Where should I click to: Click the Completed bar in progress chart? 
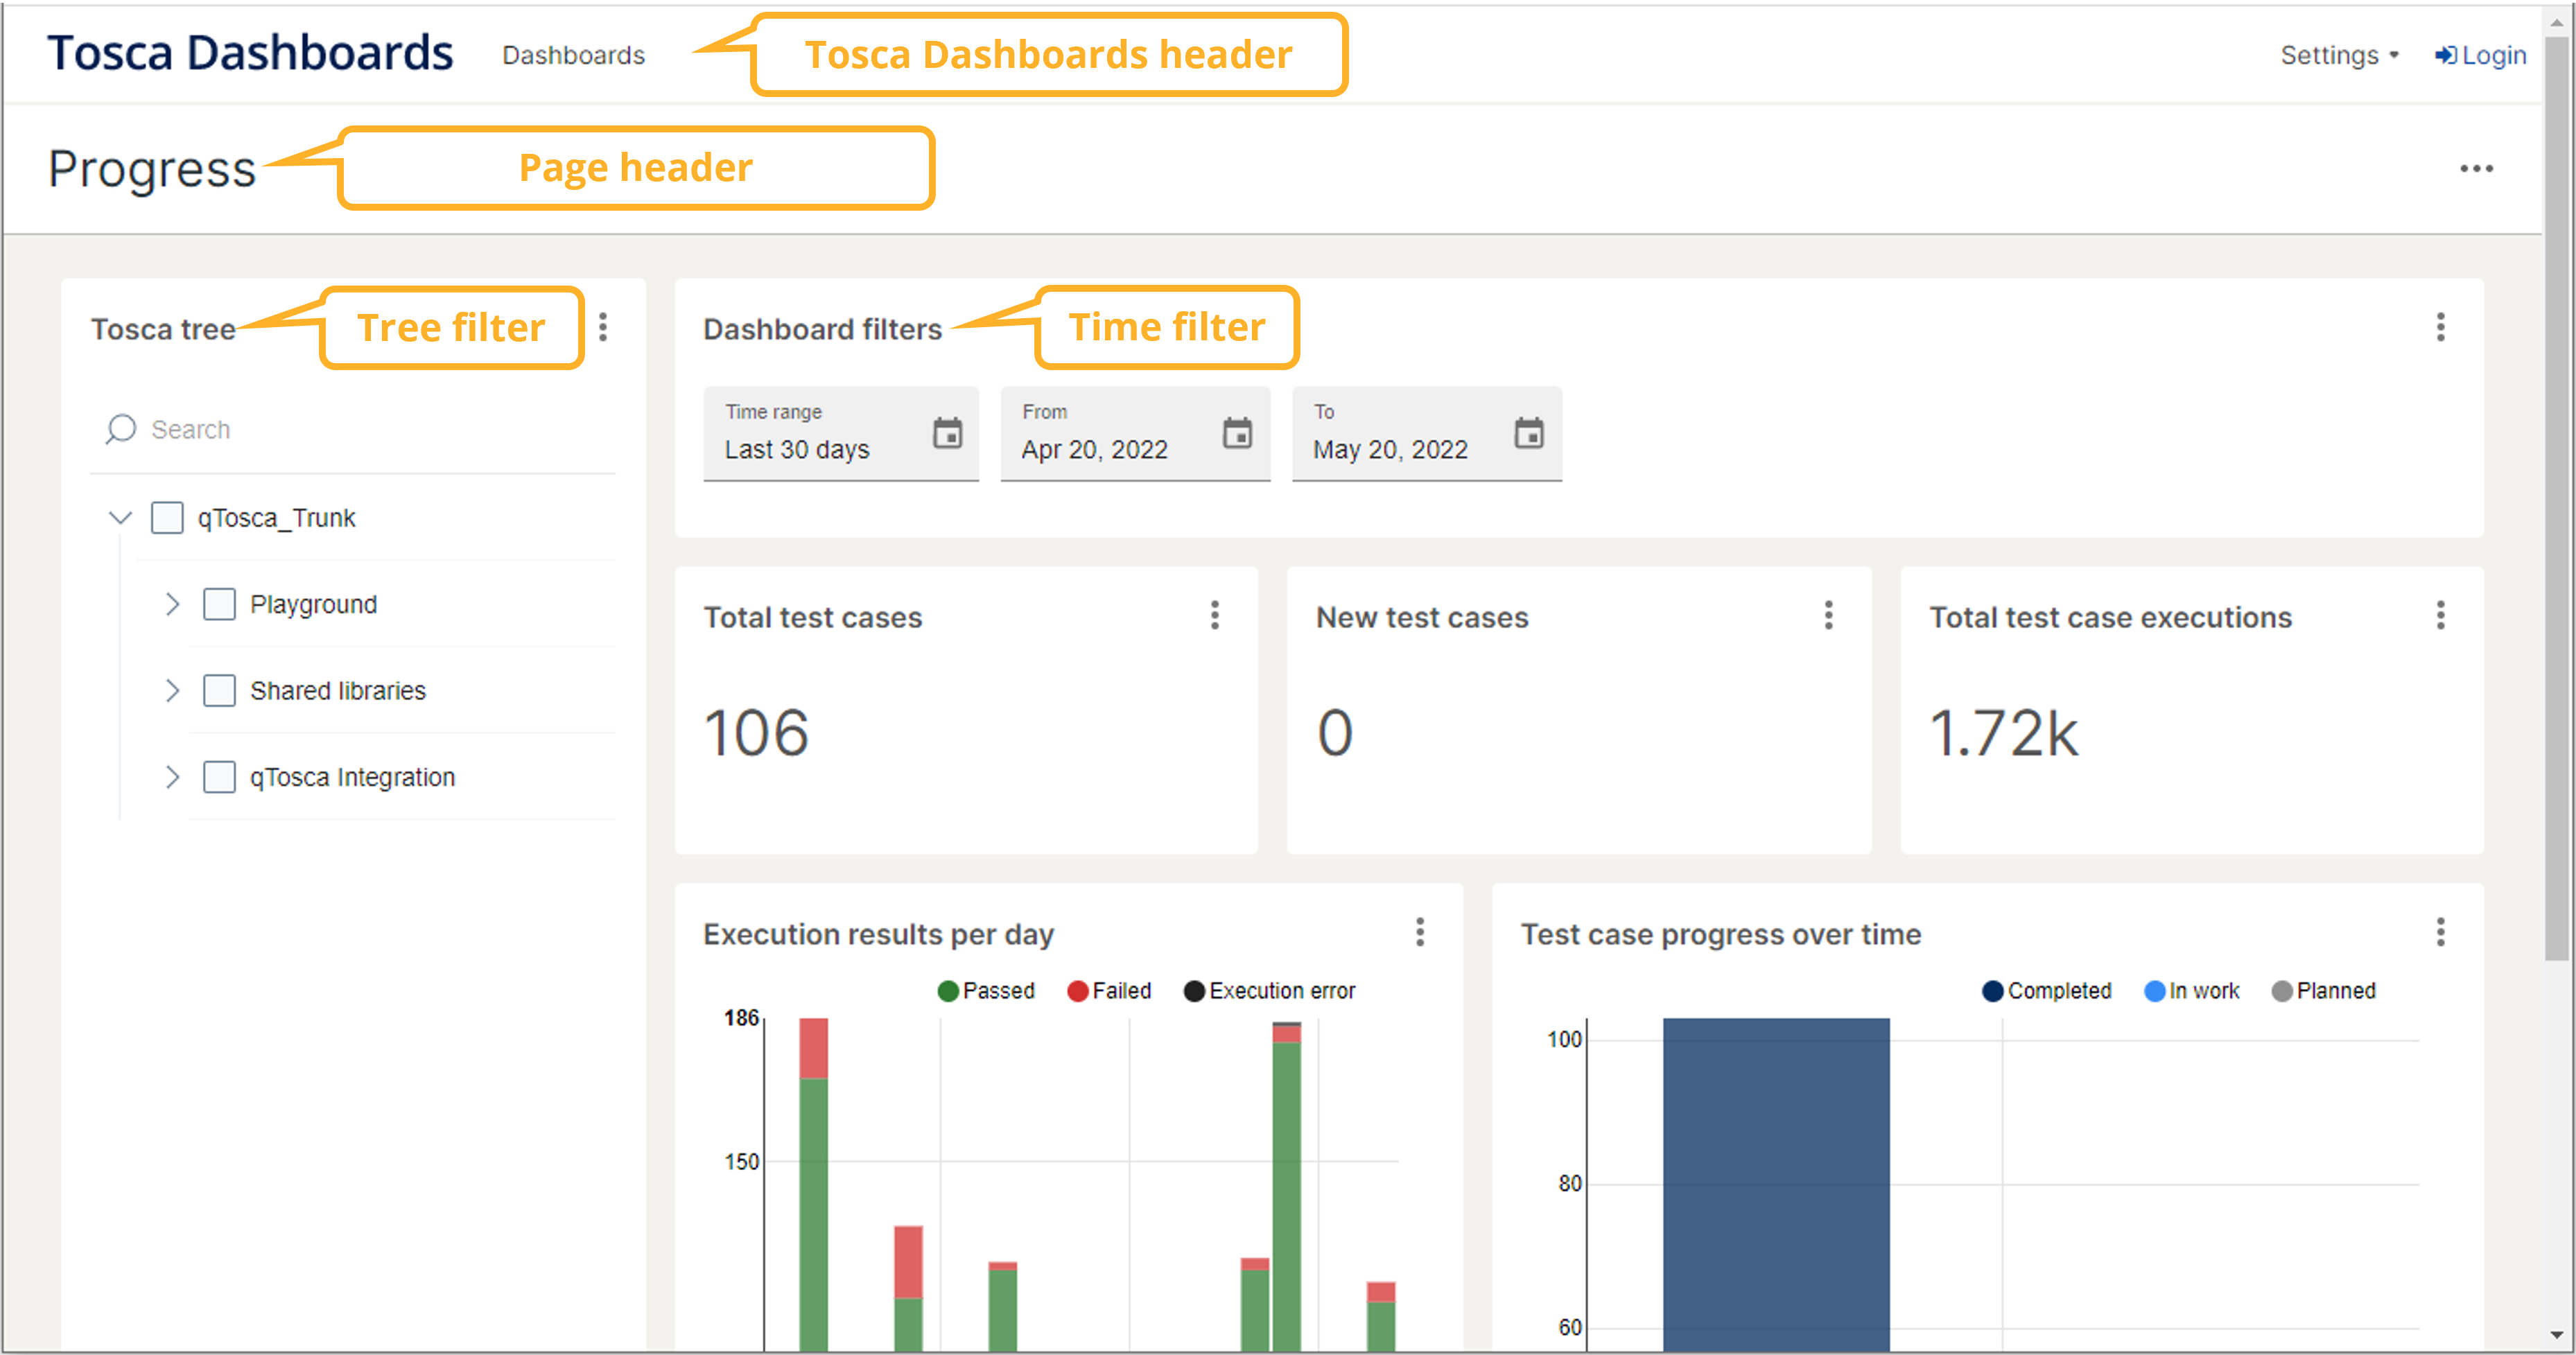click(1776, 1185)
